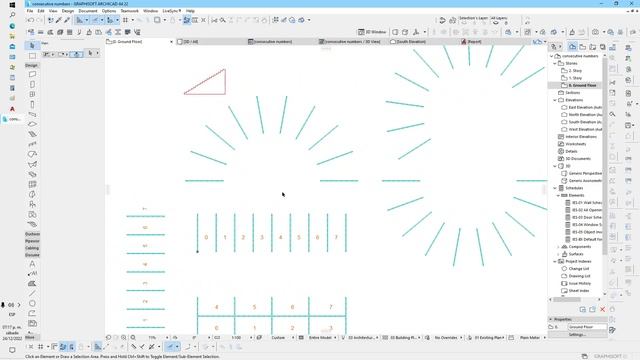Expand the Ductwork toolbox group

tap(32, 234)
